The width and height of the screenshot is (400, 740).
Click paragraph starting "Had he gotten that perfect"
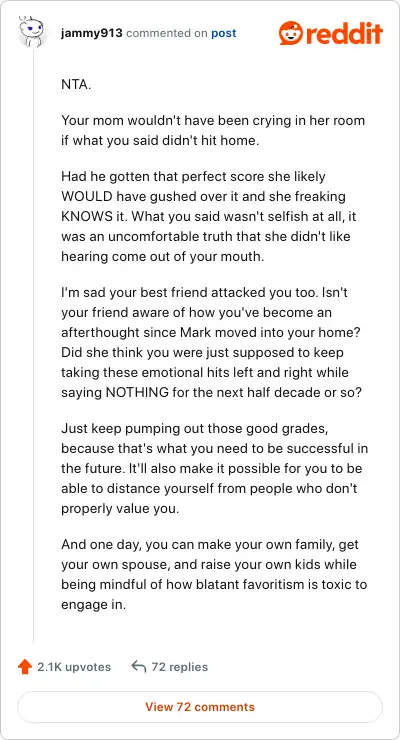206,216
